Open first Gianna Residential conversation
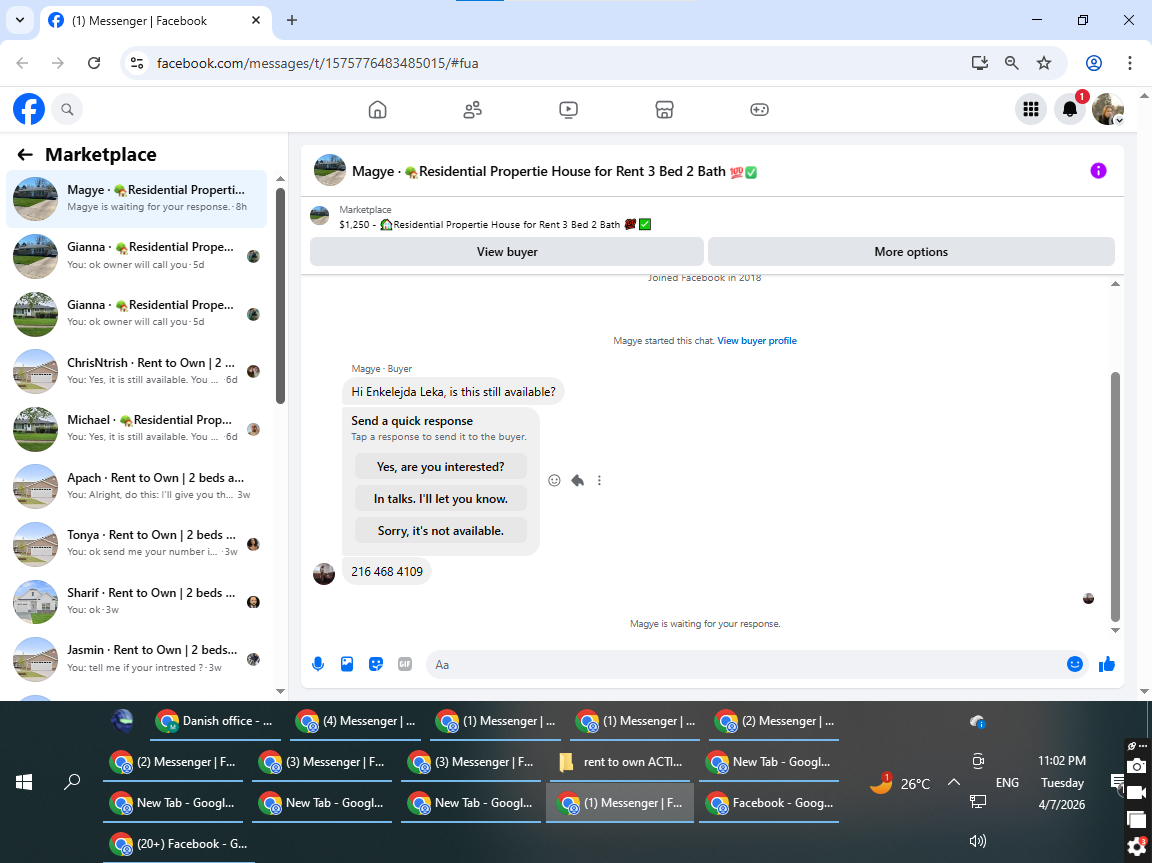Viewport: 1152px width, 863px height. click(137, 256)
